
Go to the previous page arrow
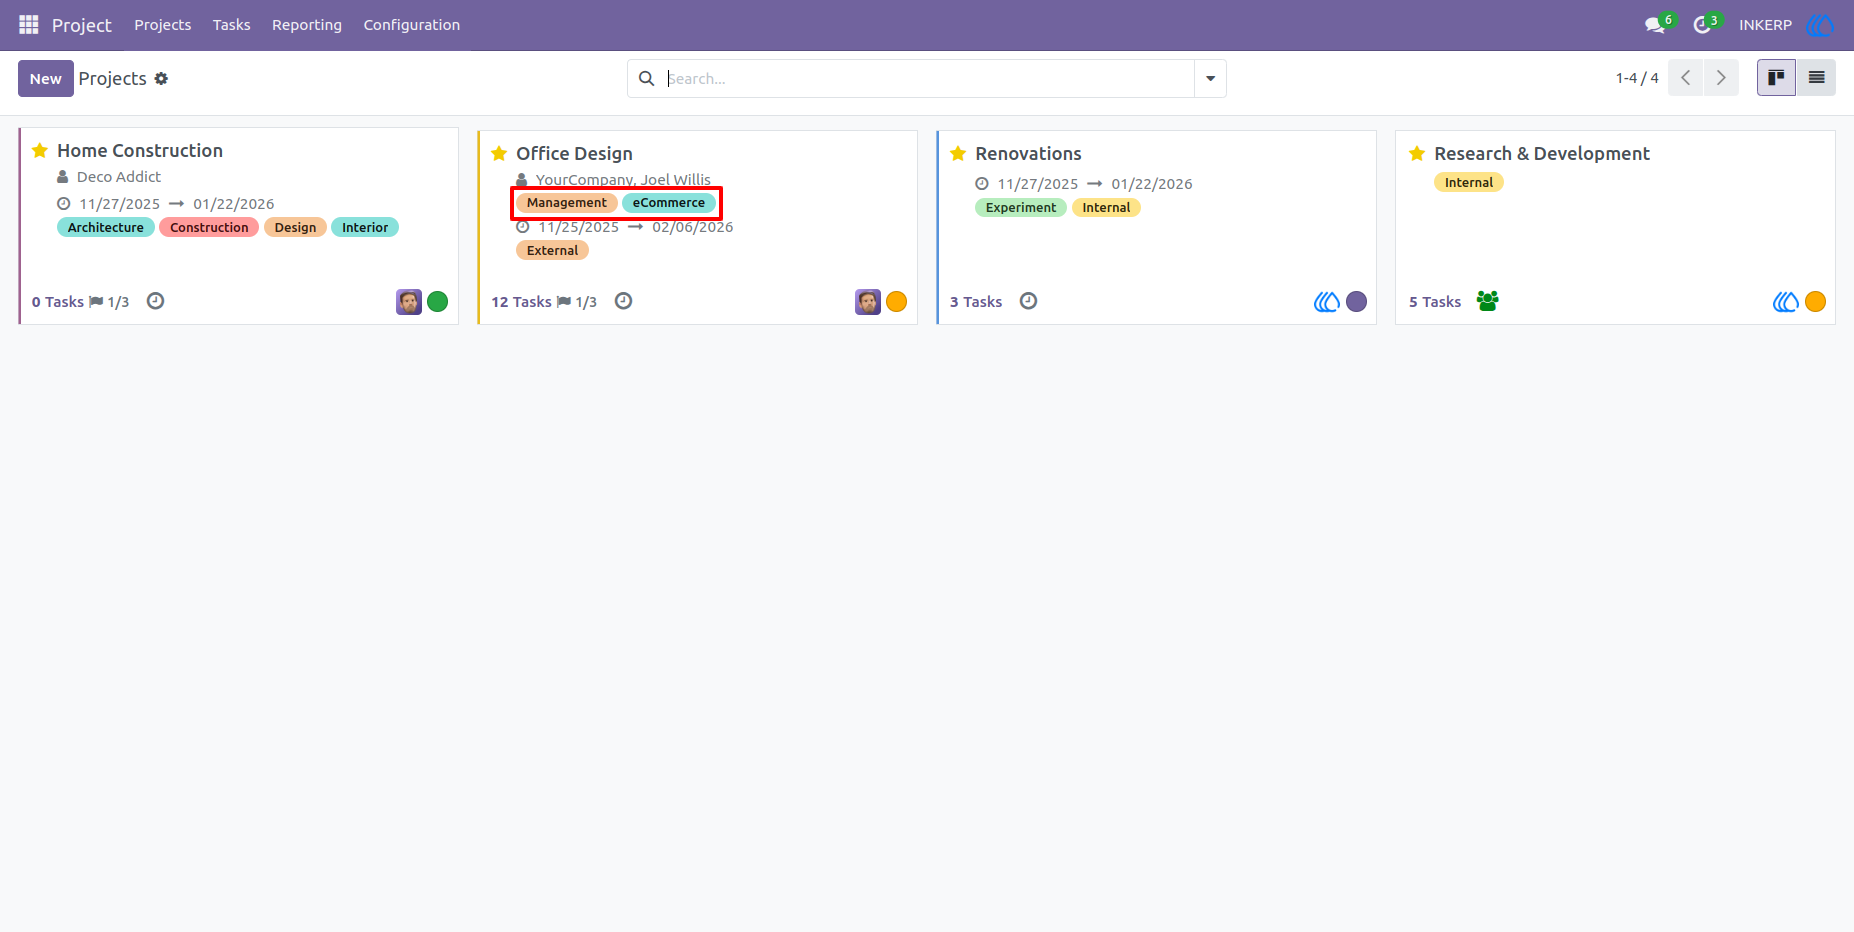pyautogui.click(x=1686, y=78)
